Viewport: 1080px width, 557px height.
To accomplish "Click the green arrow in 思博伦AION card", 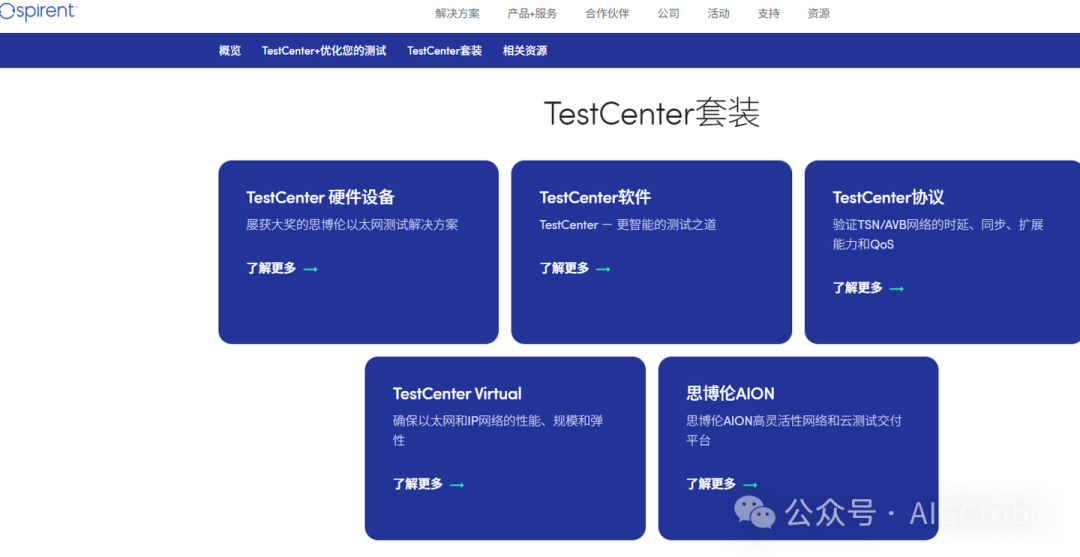I will (x=750, y=485).
